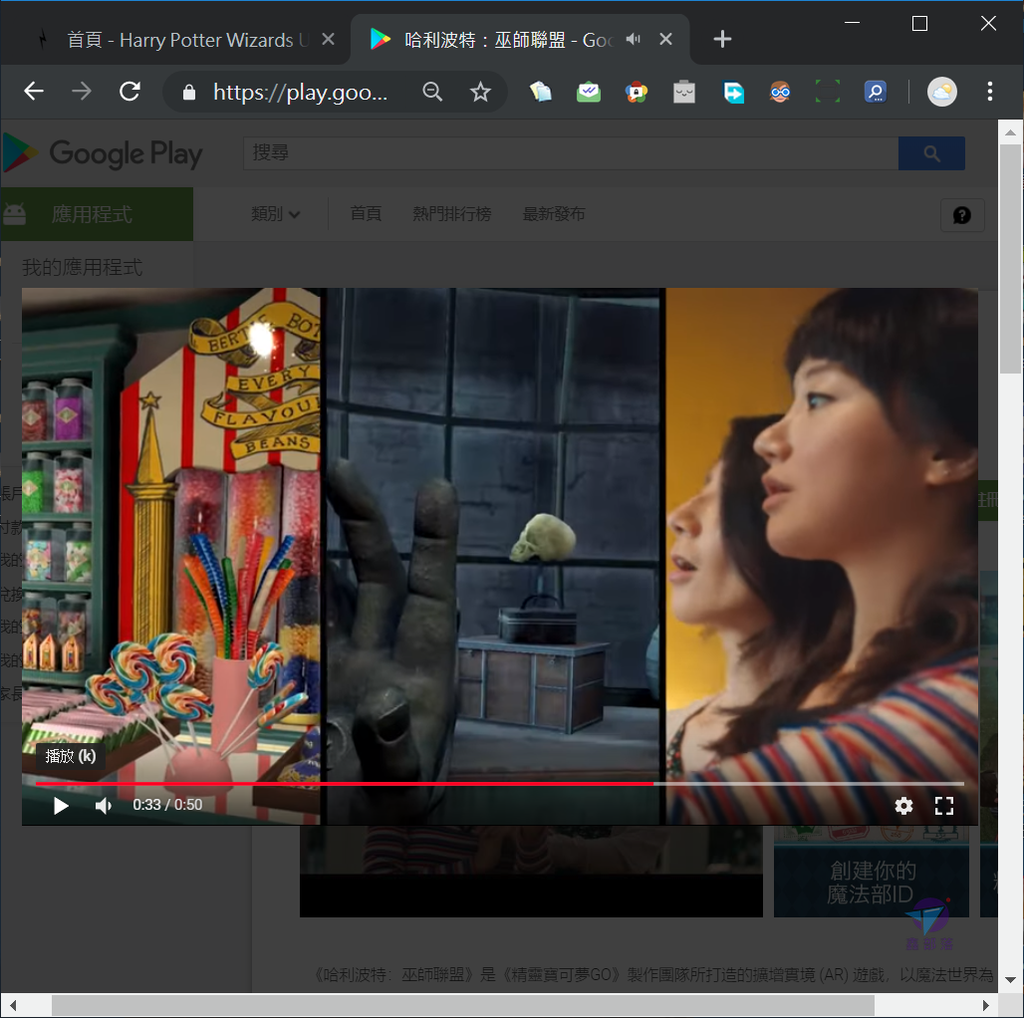1024x1018 pixels.
Task: Enter fullscreen video mode
Action: (x=944, y=806)
